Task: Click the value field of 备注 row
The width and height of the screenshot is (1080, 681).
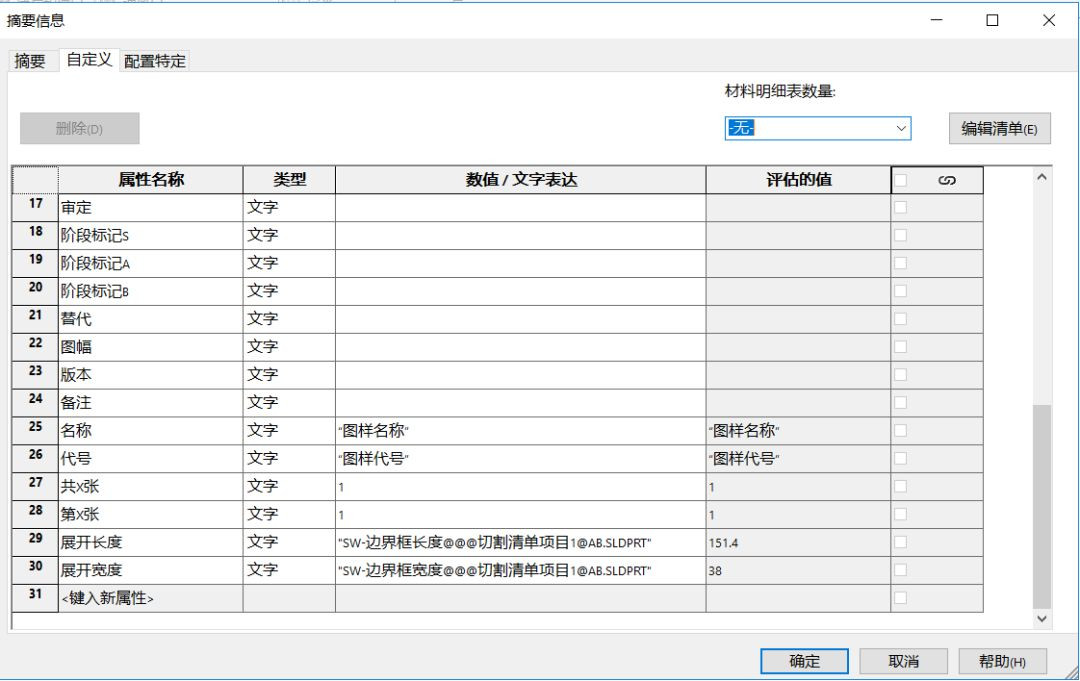Action: pyautogui.click(x=520, y=403)
